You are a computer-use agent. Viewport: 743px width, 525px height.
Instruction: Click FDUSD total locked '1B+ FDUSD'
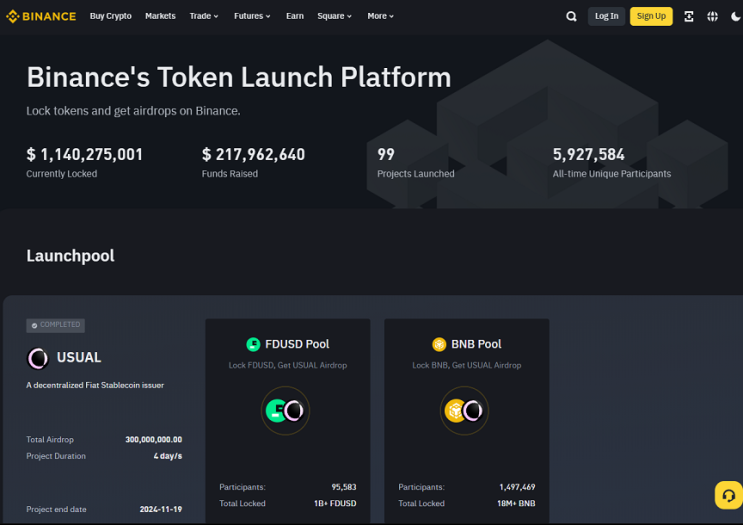[x=335, y=504]
